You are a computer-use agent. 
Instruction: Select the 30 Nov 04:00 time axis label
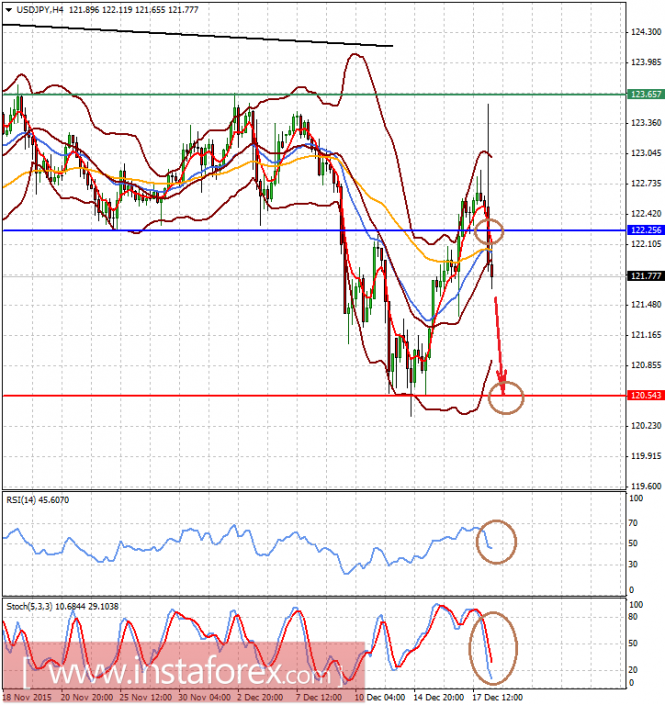click(204, 697)
